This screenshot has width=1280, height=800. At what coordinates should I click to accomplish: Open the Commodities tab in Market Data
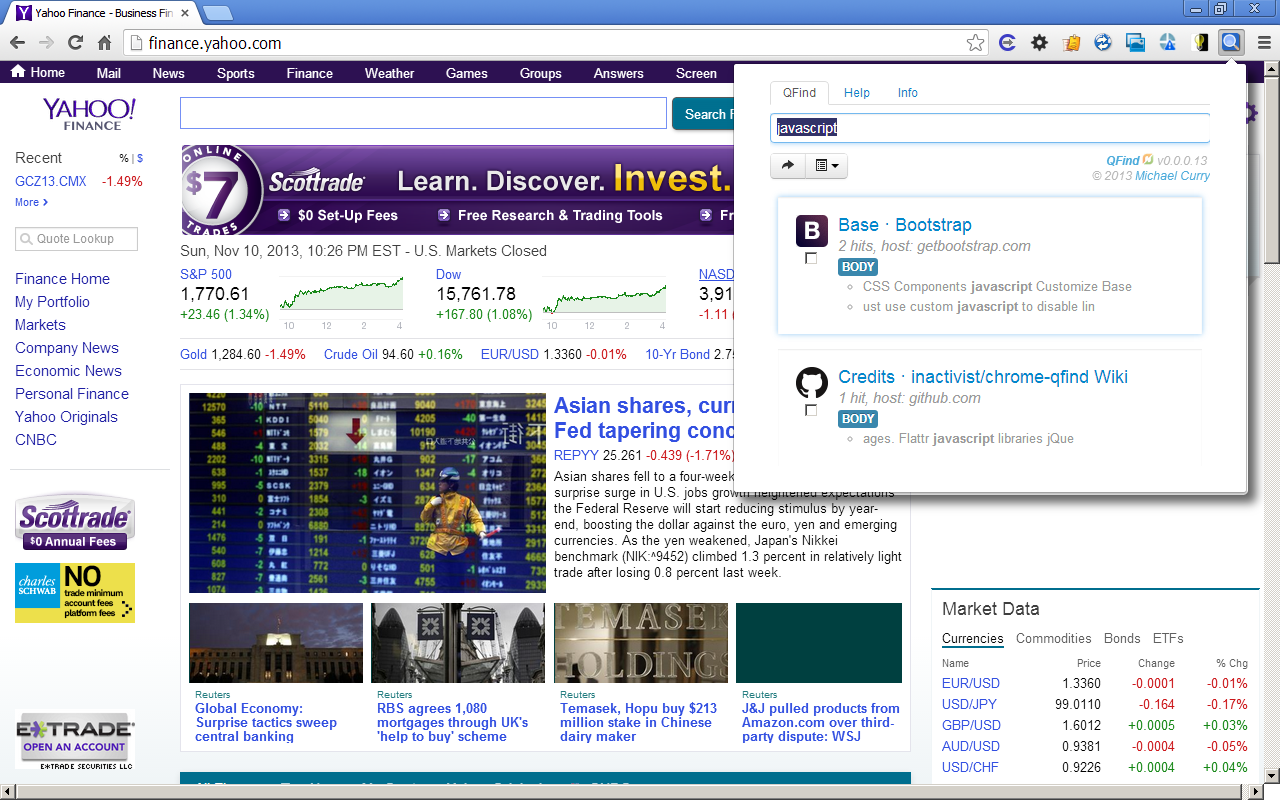1054,638
